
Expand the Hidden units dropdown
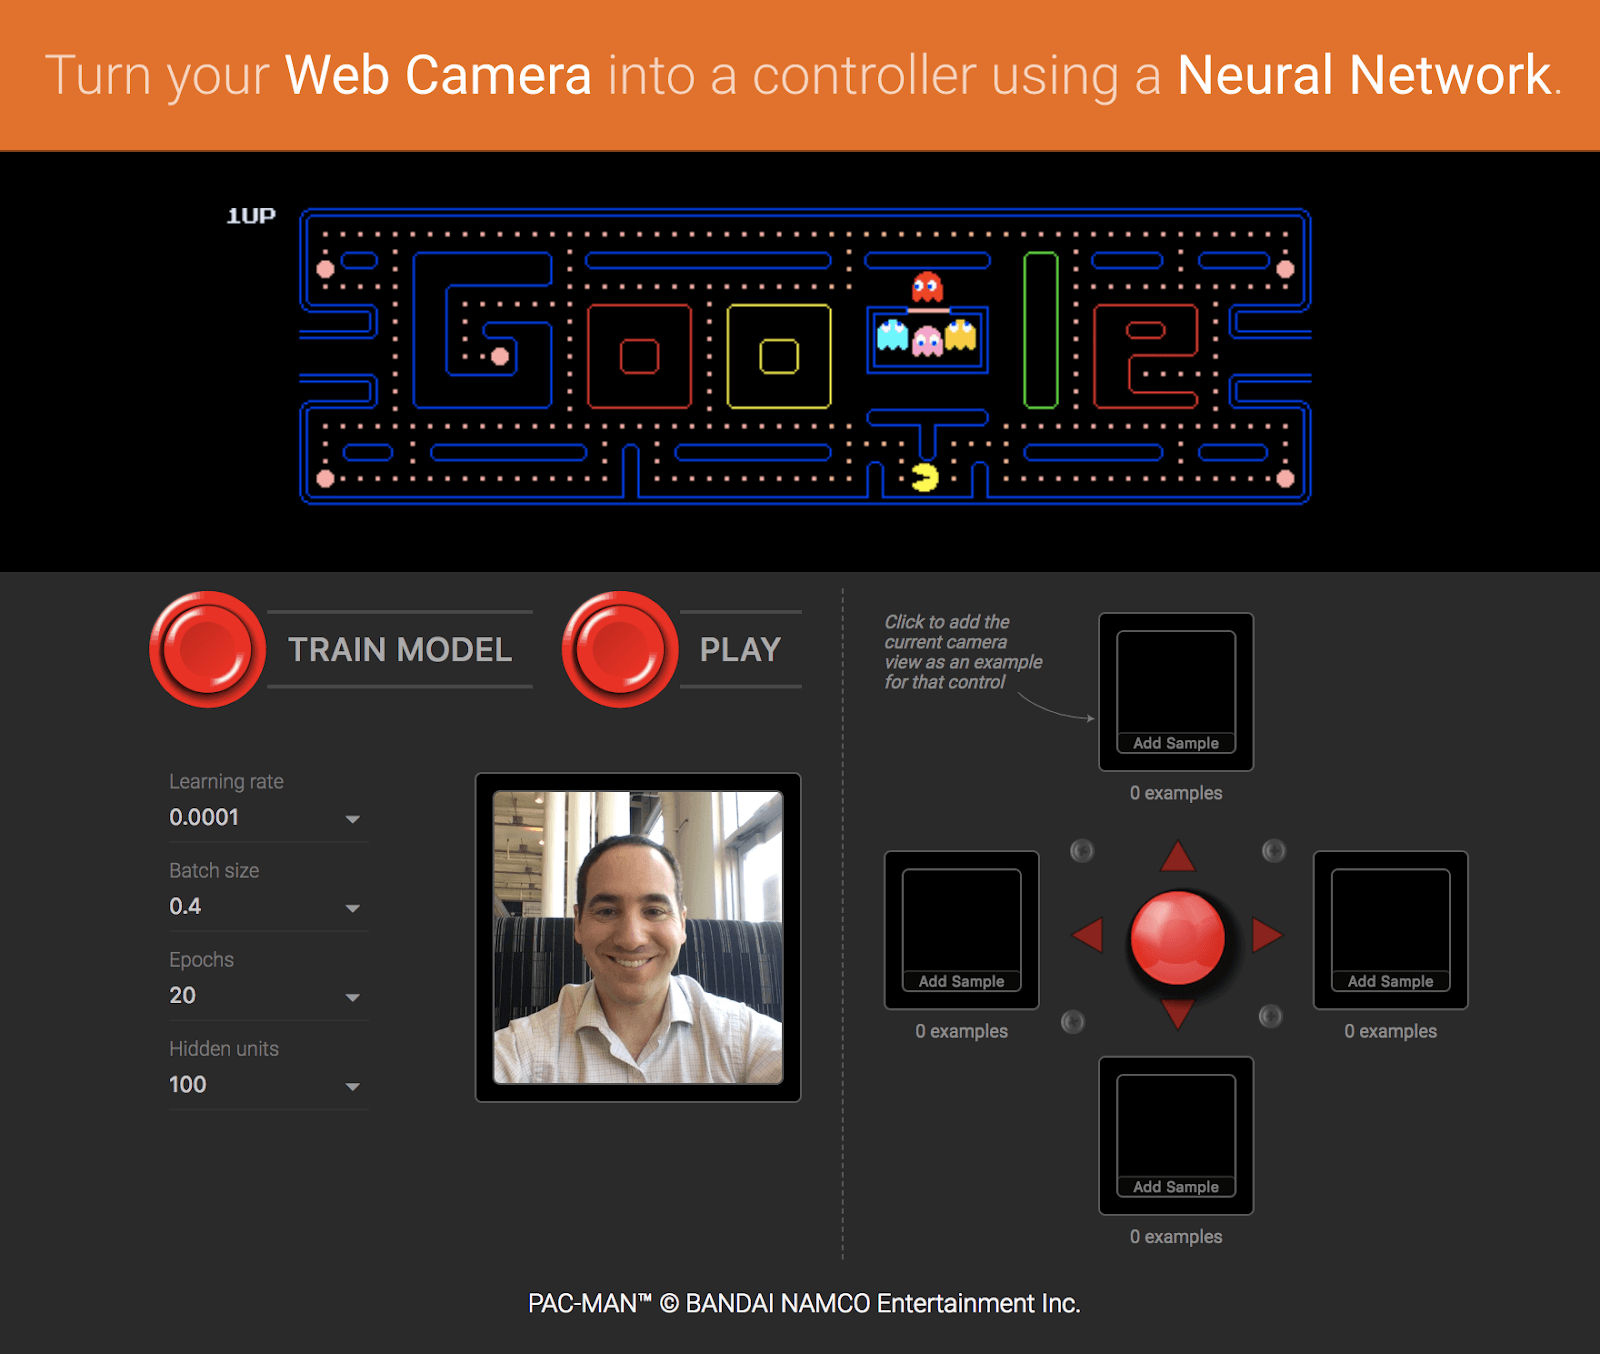[x=267, y=1085]
